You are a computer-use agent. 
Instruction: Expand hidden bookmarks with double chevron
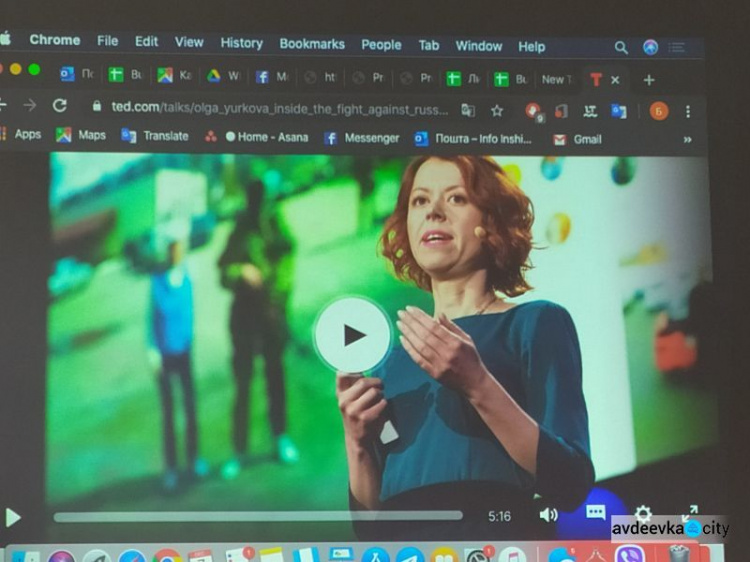point(687,140)
